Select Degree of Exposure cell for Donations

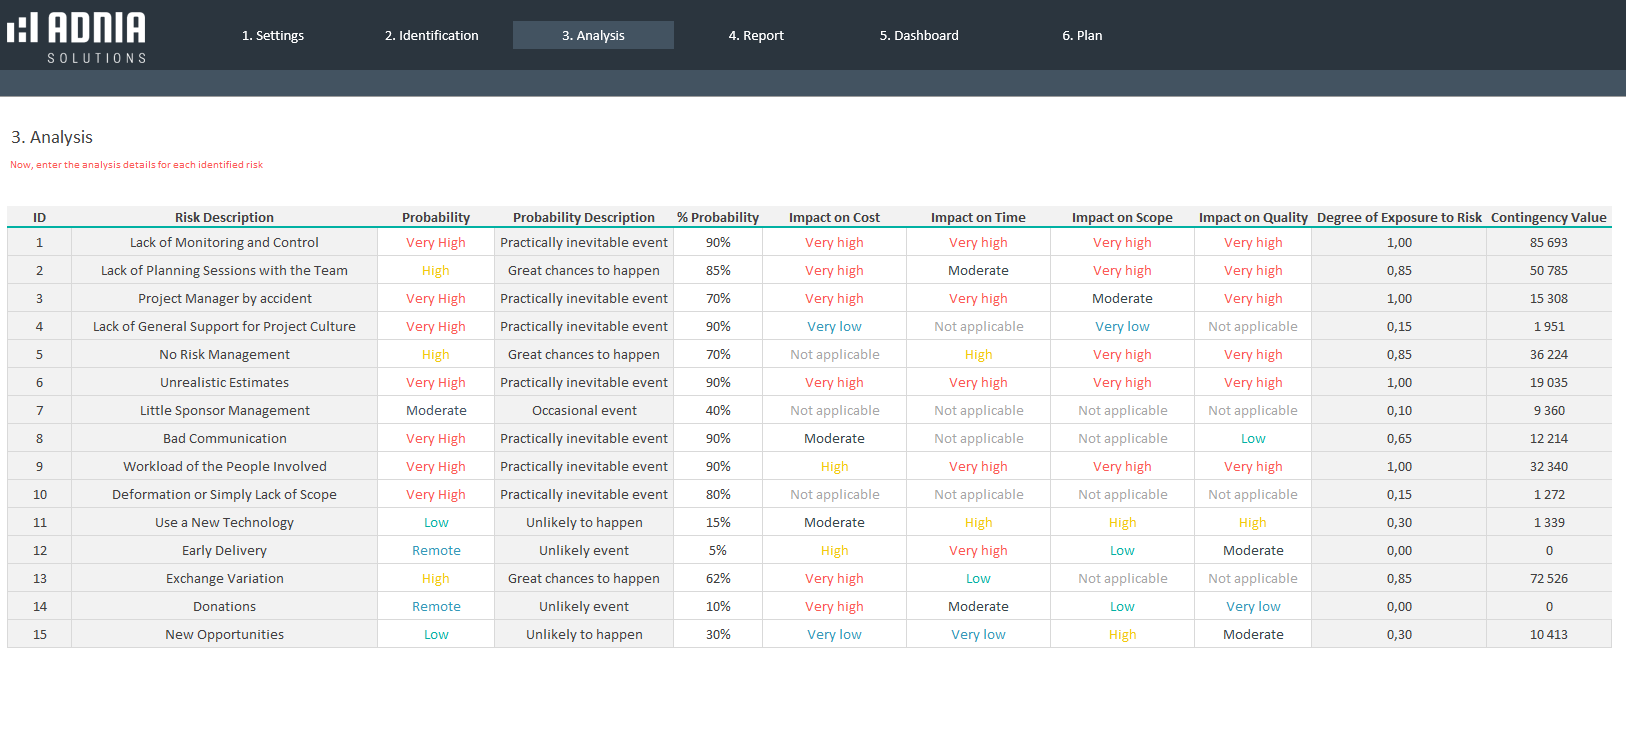click(1399, 606)
